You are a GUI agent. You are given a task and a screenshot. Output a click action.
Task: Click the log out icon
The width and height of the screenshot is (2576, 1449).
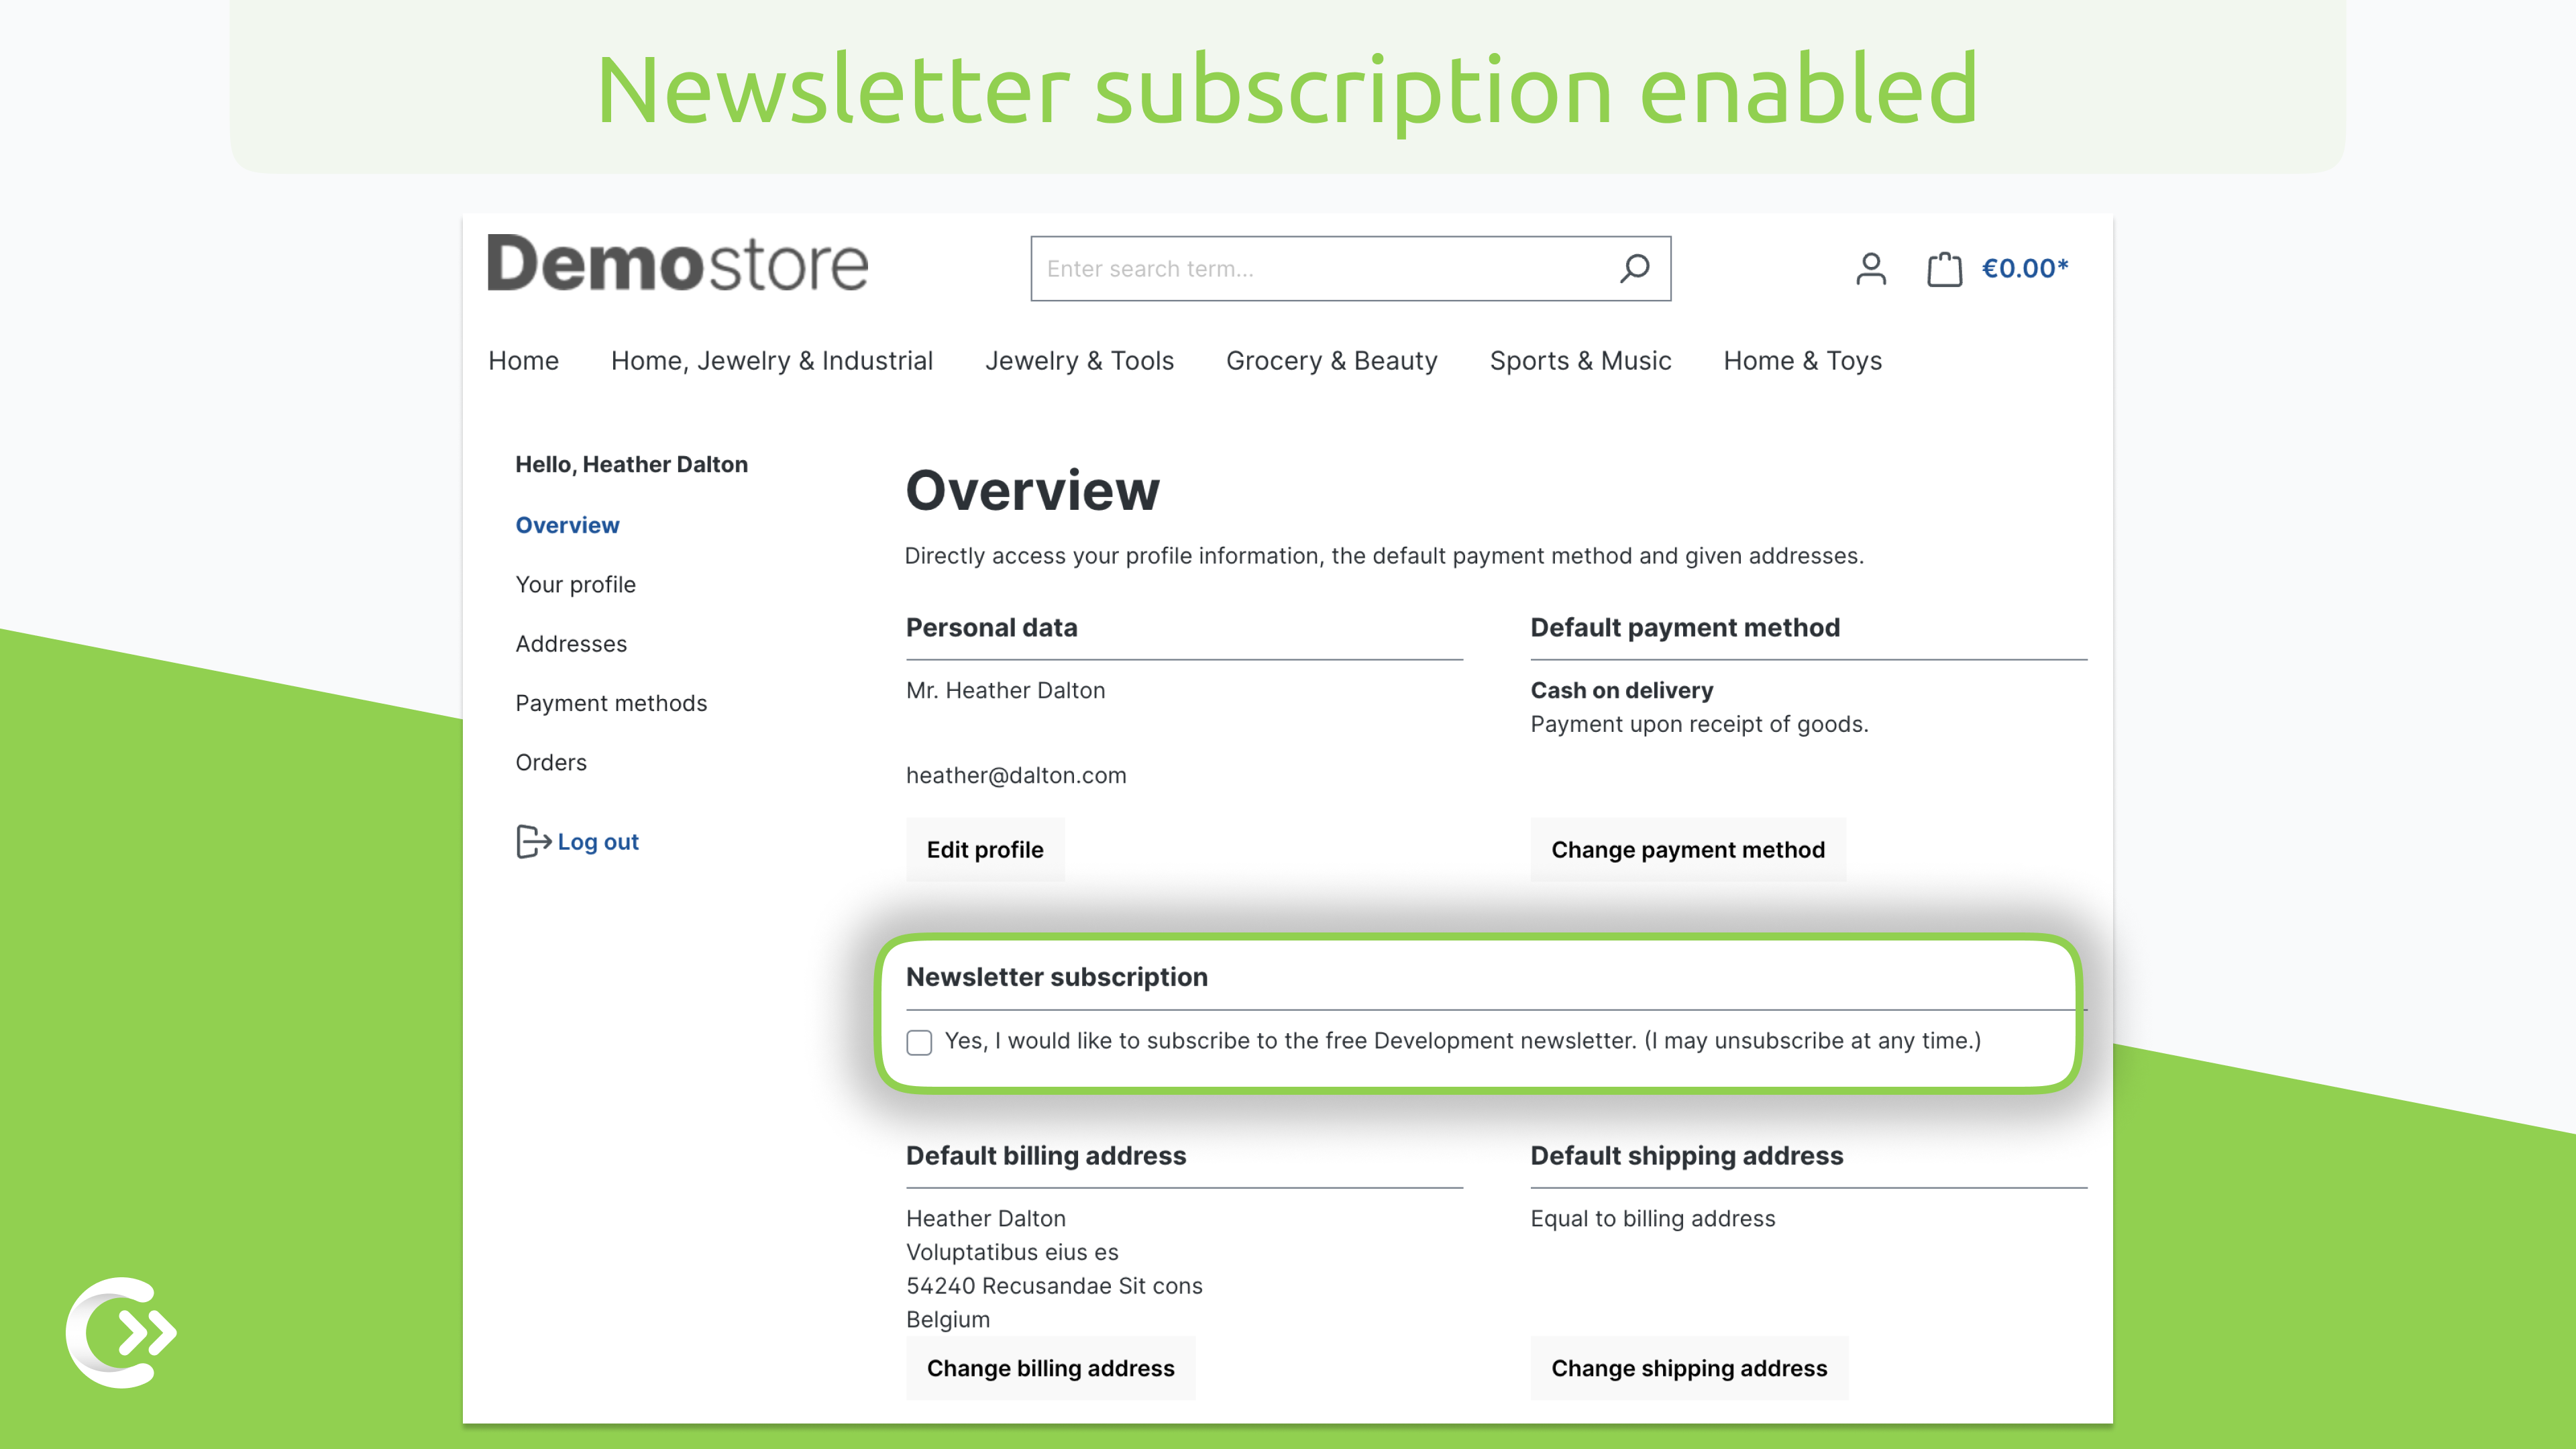pos(529,842)
